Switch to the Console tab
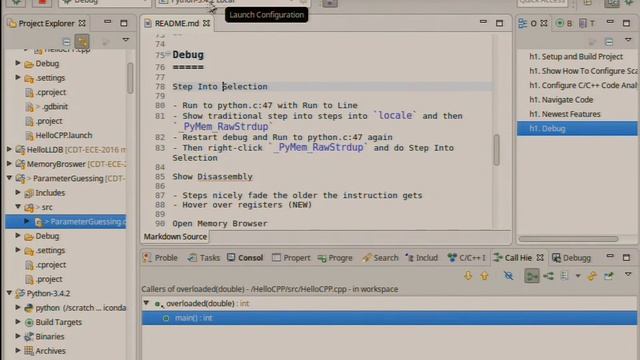 pos(245,258)
